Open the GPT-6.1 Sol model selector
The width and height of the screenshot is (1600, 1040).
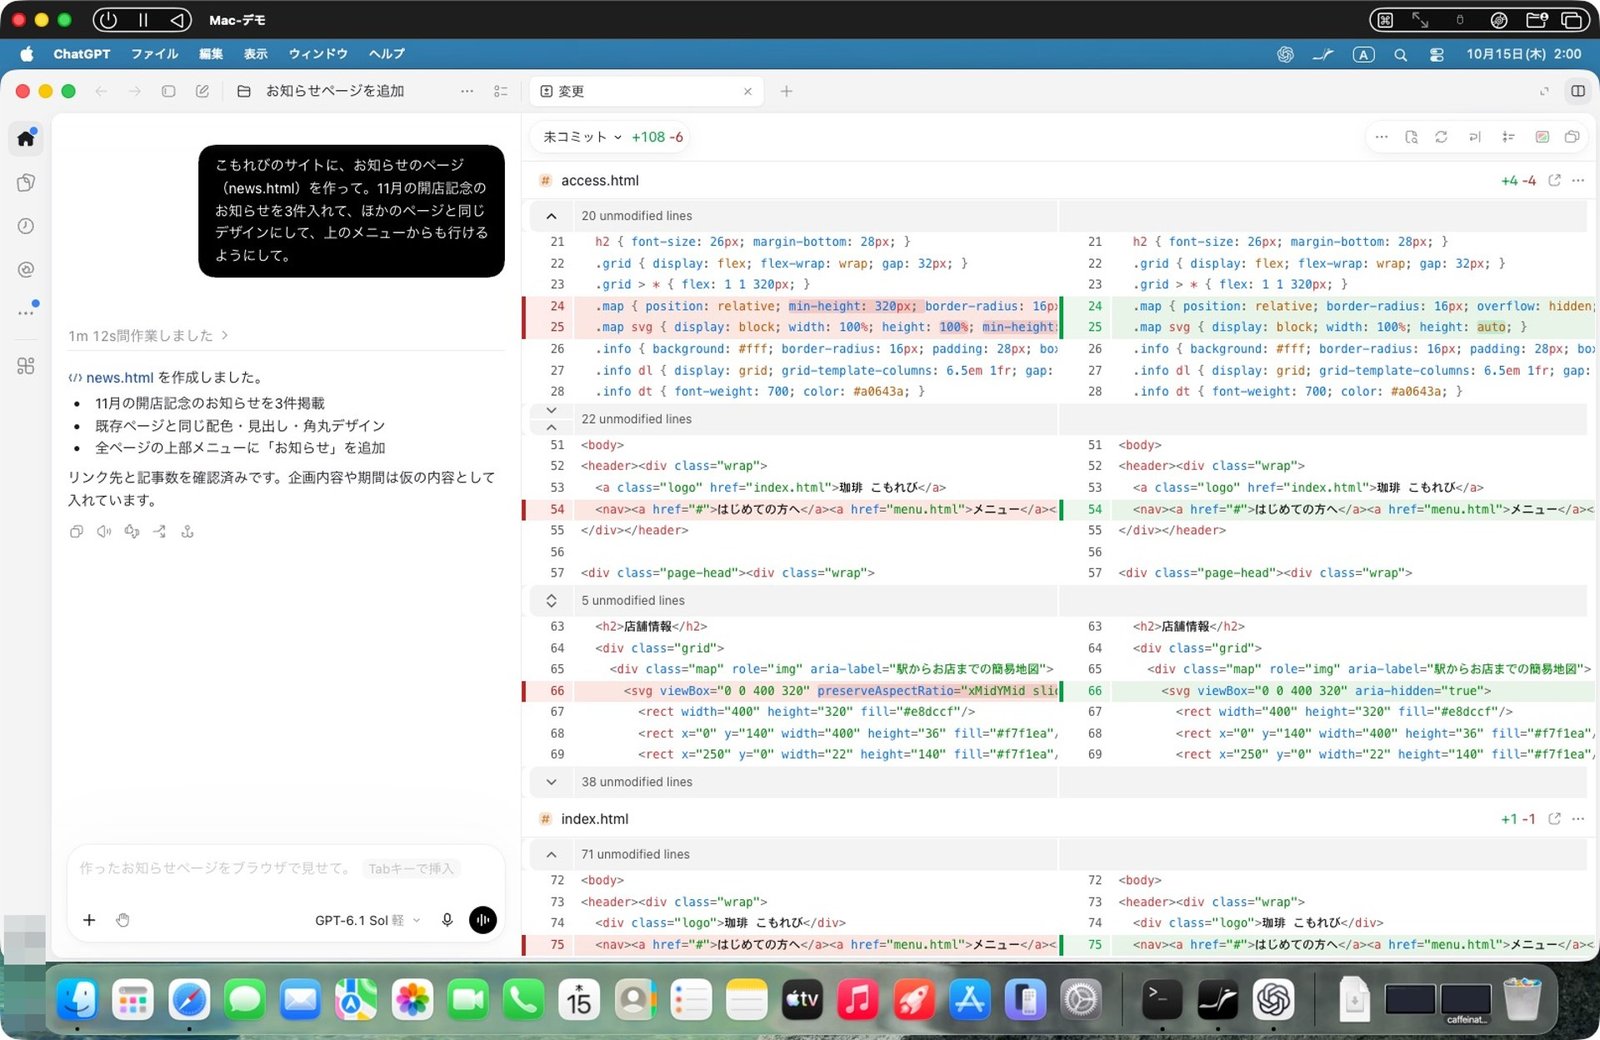click(x=367, y=920)
